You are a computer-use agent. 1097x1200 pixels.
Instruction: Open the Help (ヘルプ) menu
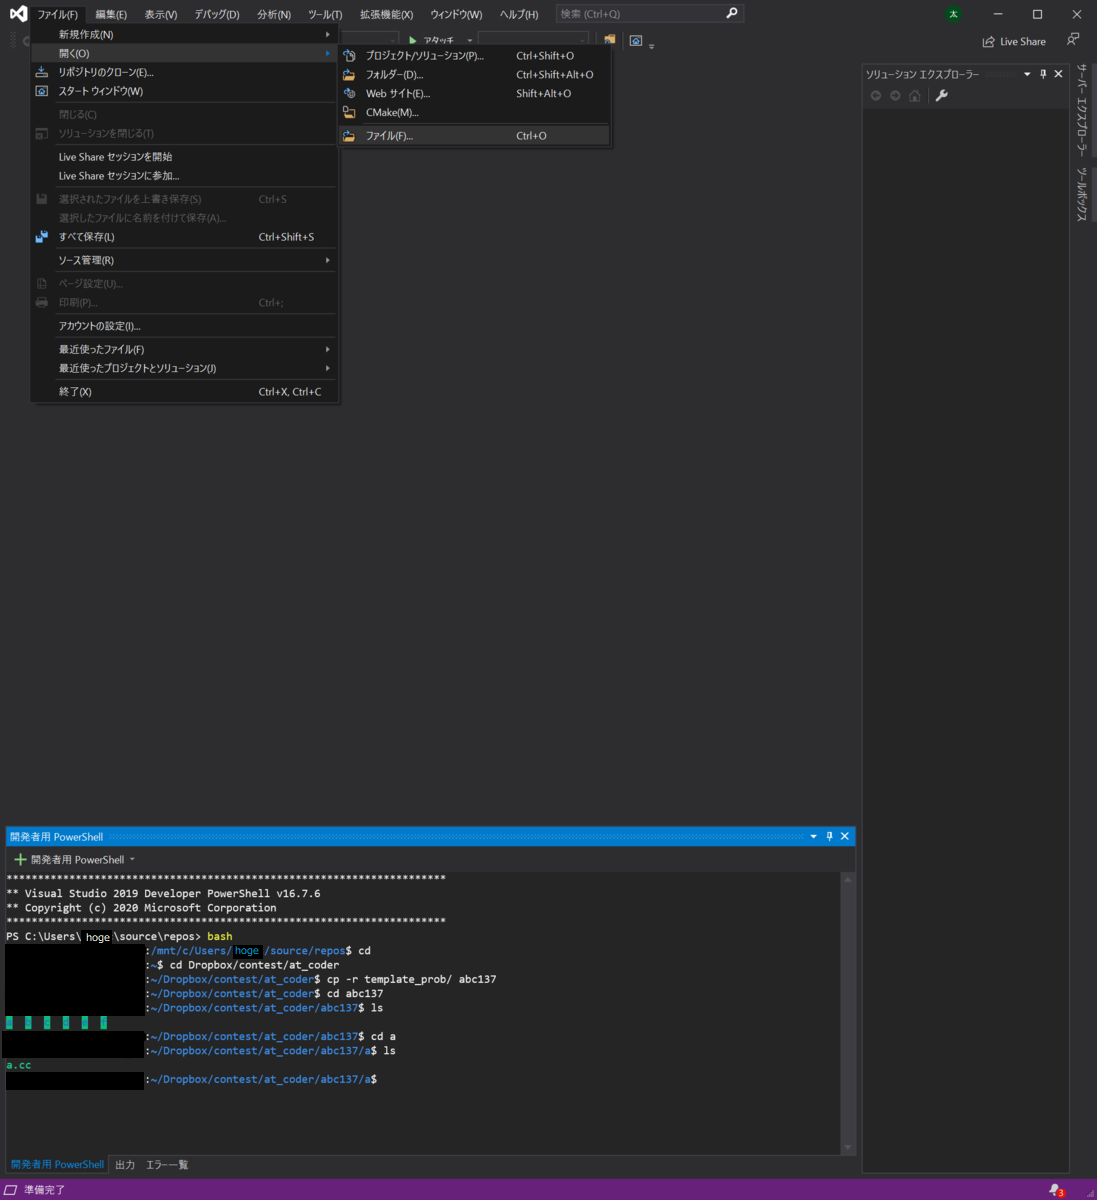[x=519, y=14]
